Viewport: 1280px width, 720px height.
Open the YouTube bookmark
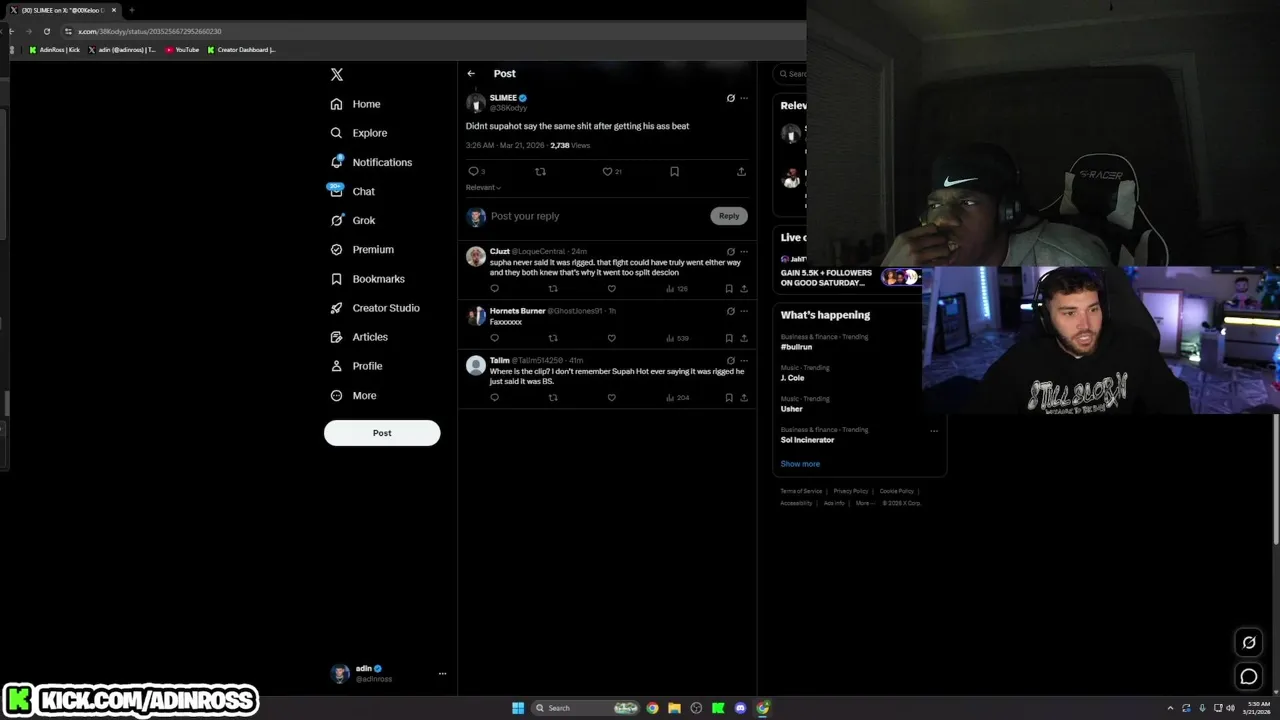point(182,49)
